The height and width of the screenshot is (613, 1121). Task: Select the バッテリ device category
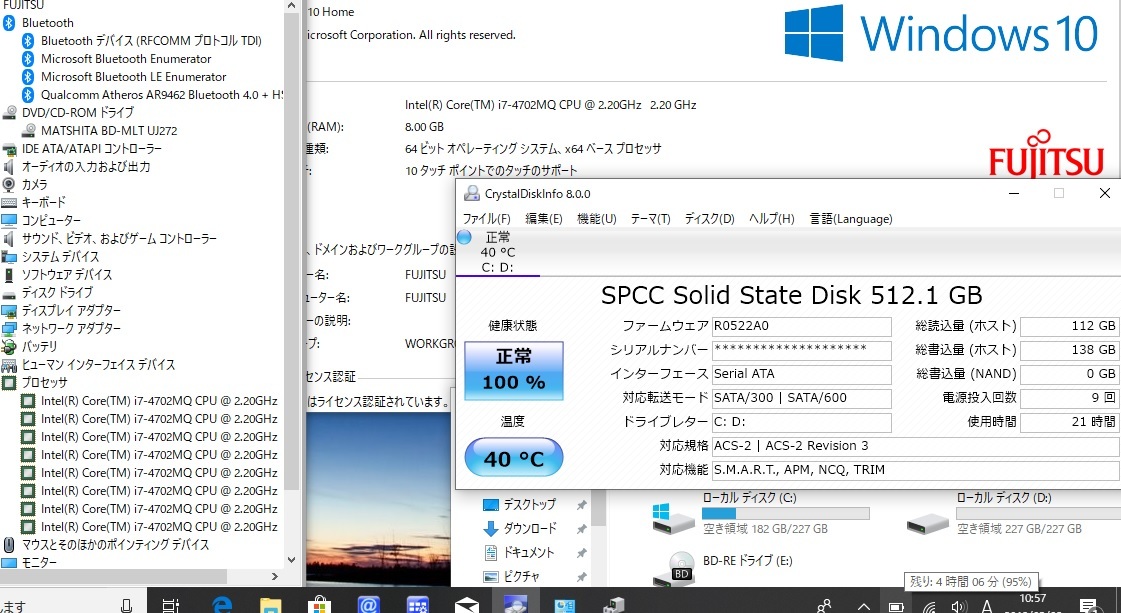point(39,346)
